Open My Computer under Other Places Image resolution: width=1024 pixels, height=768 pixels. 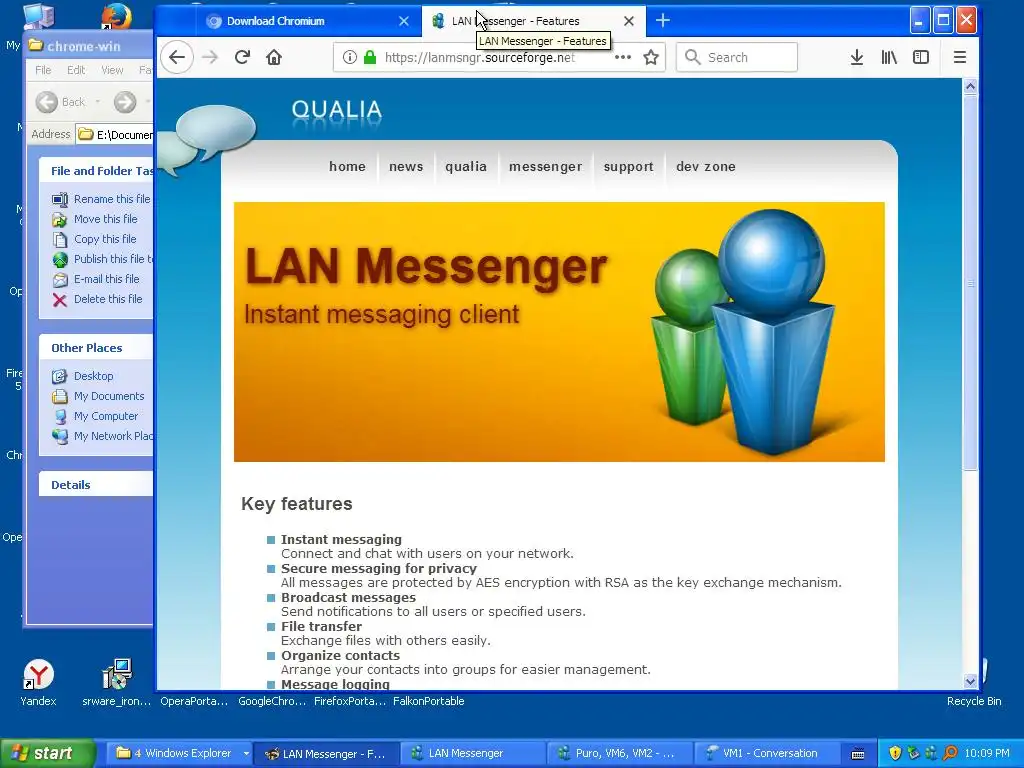tap(106, 416)
